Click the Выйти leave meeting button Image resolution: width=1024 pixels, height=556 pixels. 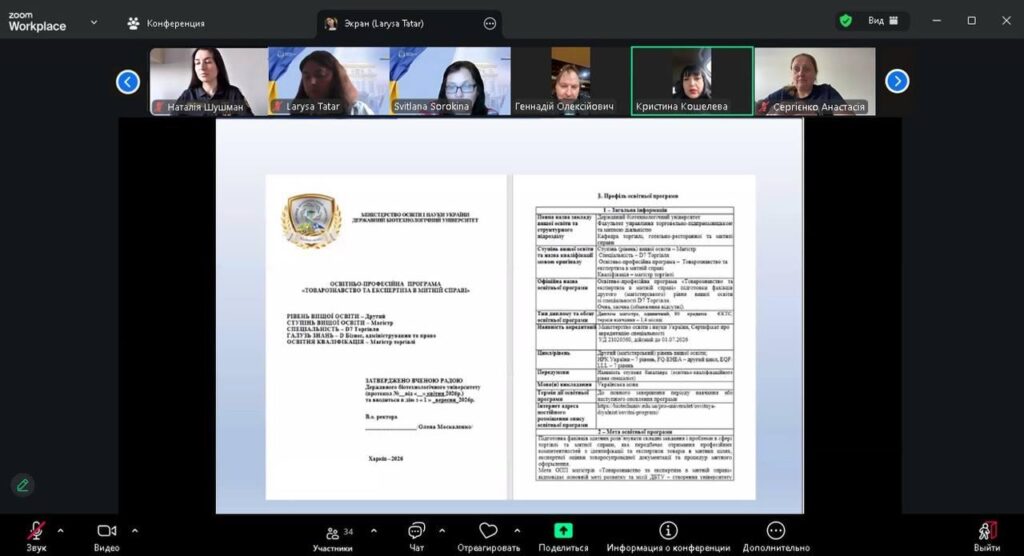point(986,531)
